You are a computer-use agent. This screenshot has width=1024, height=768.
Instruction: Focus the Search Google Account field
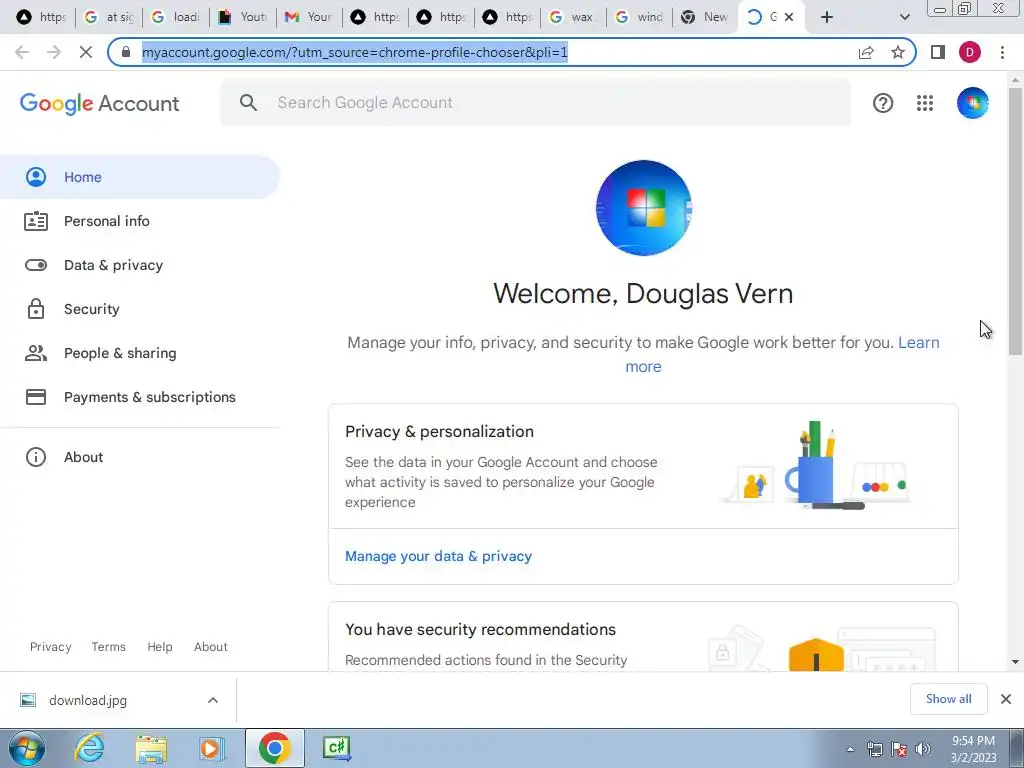click(x=536, y=103)
